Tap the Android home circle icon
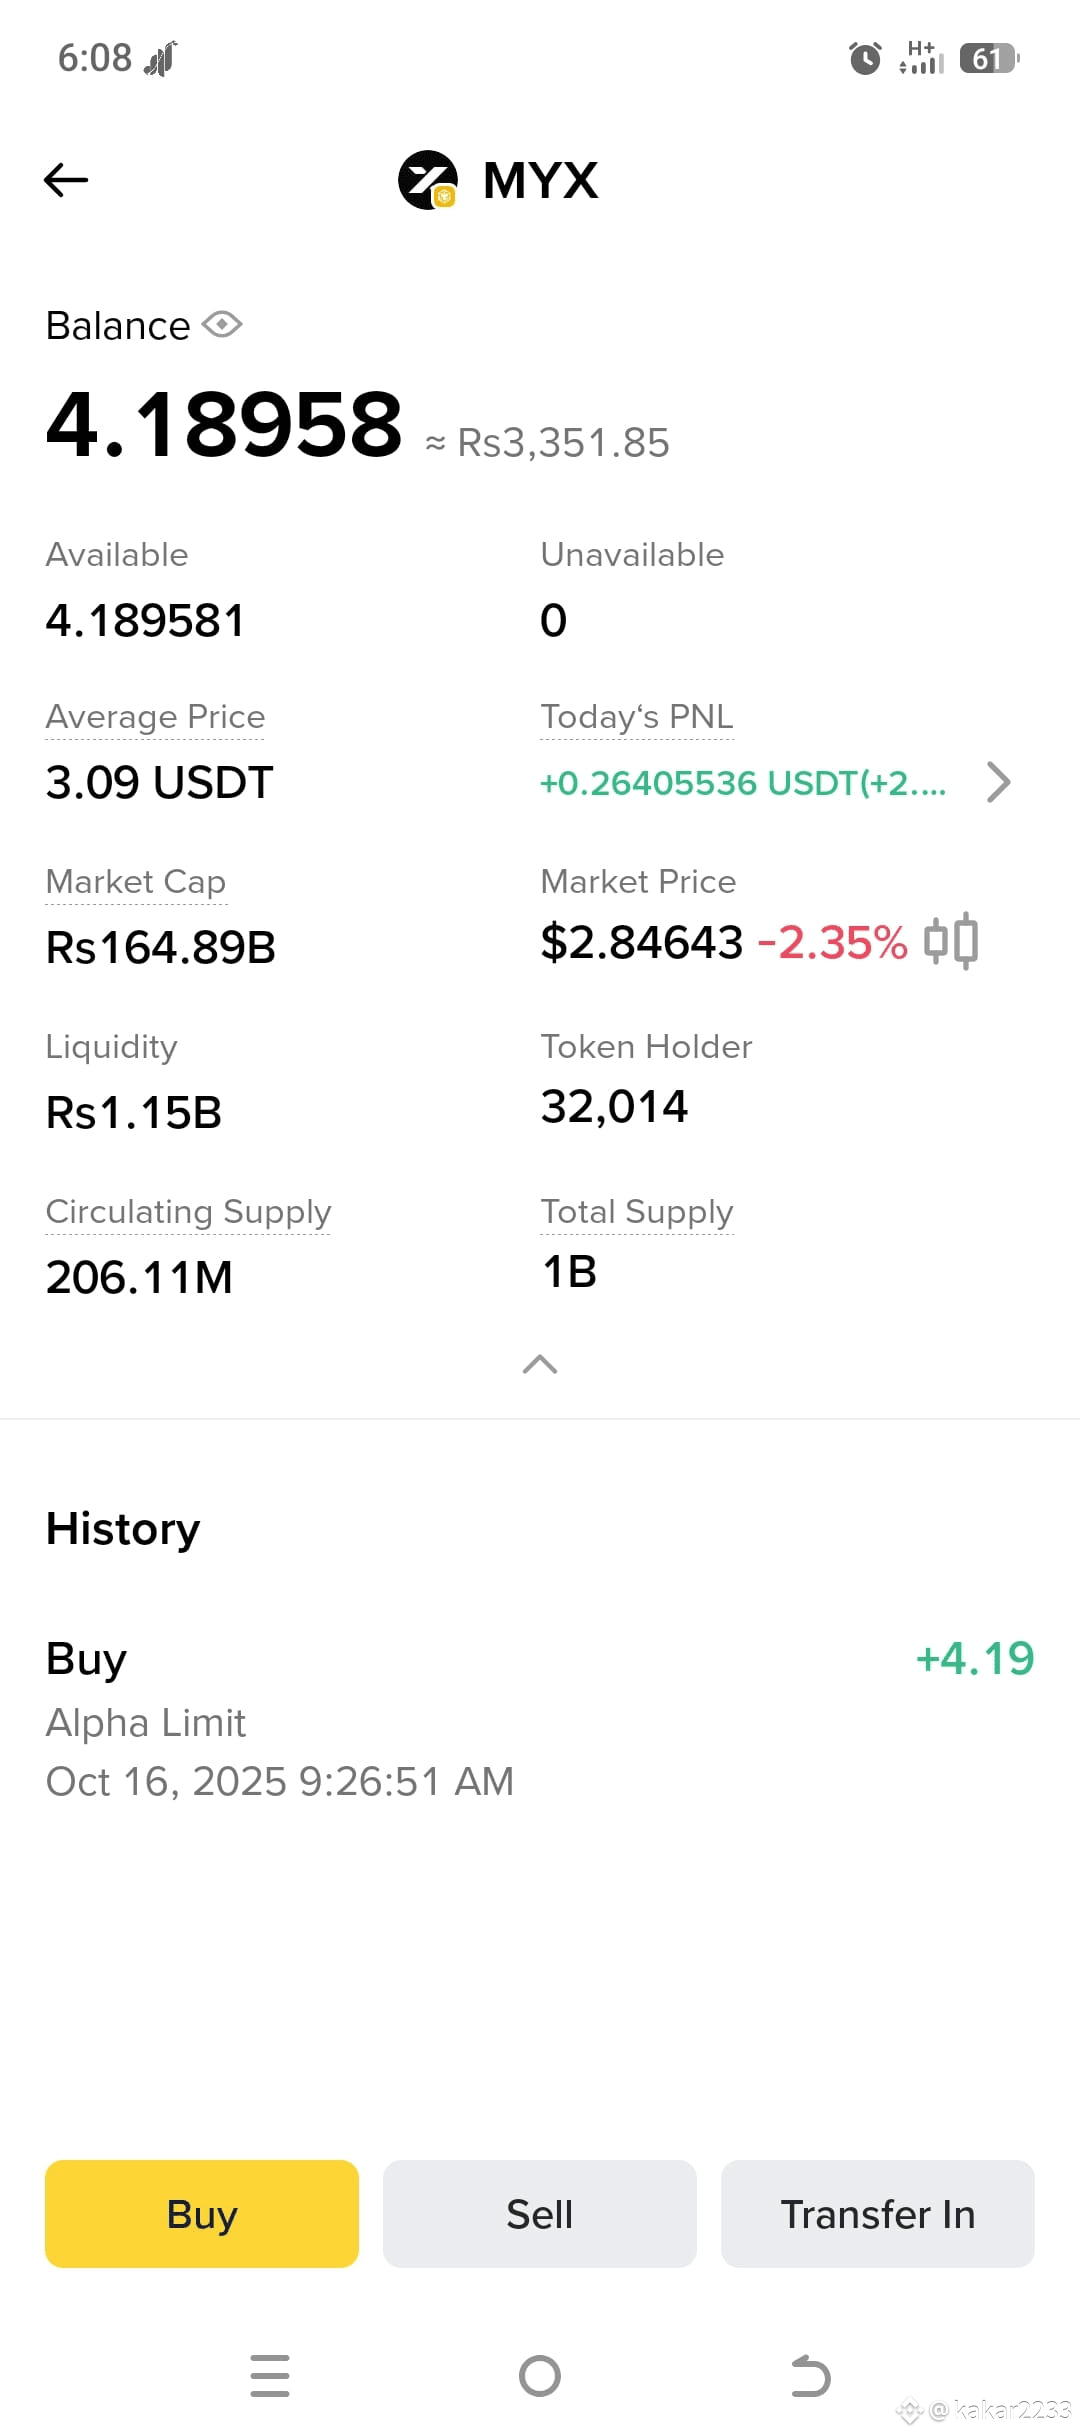This screenshot has height=2436, width=1080. 540,2376
